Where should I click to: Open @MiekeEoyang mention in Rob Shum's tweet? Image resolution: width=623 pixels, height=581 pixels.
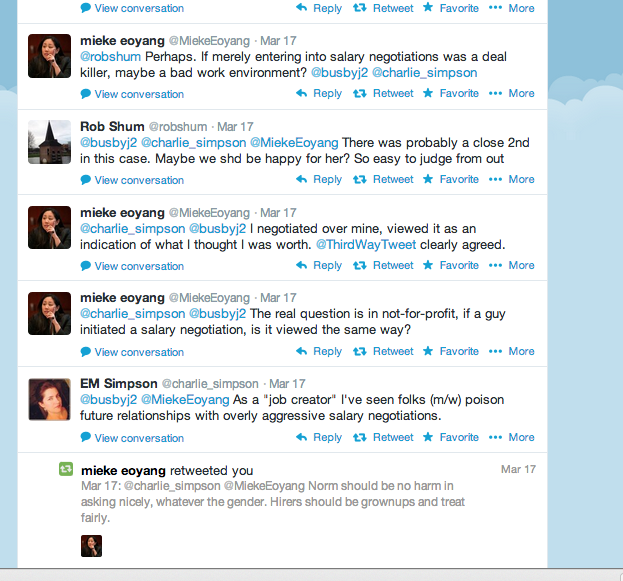294,143
